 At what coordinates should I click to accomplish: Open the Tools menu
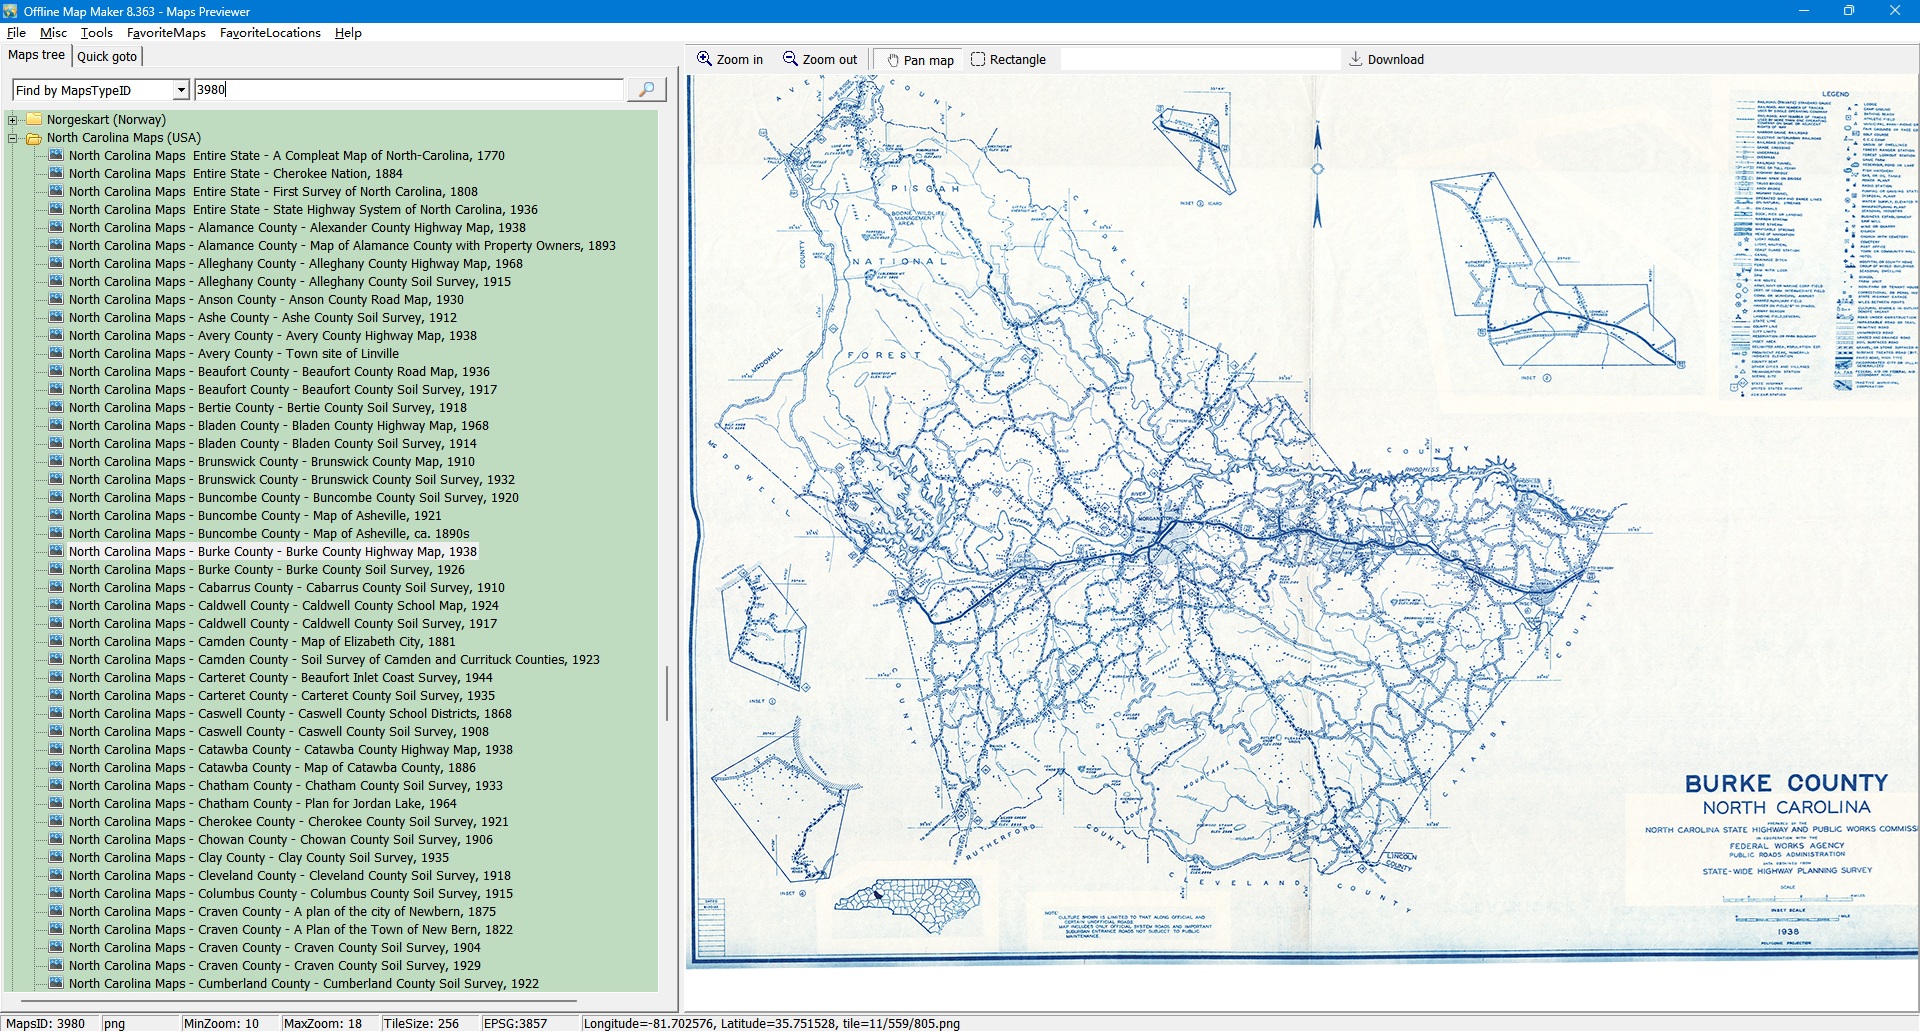(x=96, y=33)
